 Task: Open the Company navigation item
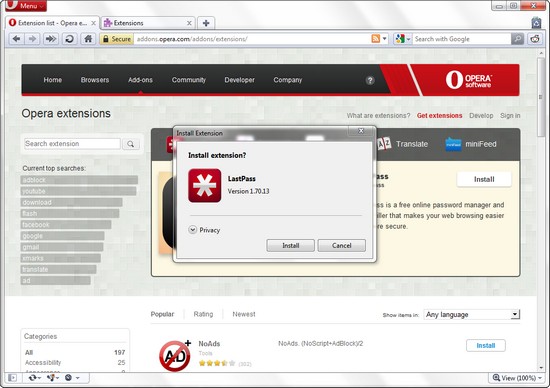click(288, 80)
